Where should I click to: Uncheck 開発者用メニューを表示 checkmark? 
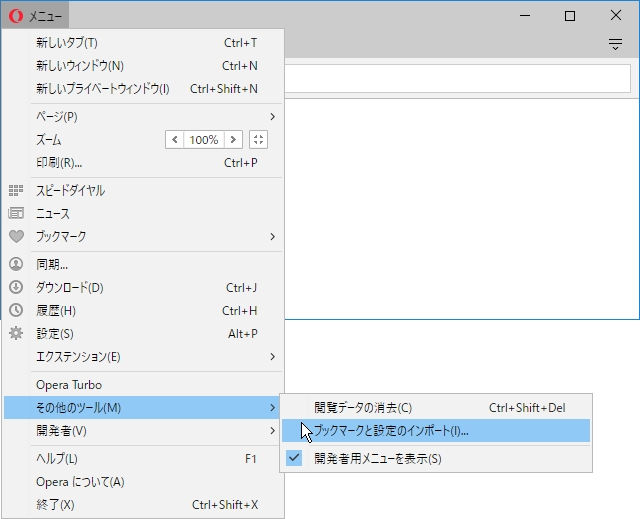coord(294,458)
